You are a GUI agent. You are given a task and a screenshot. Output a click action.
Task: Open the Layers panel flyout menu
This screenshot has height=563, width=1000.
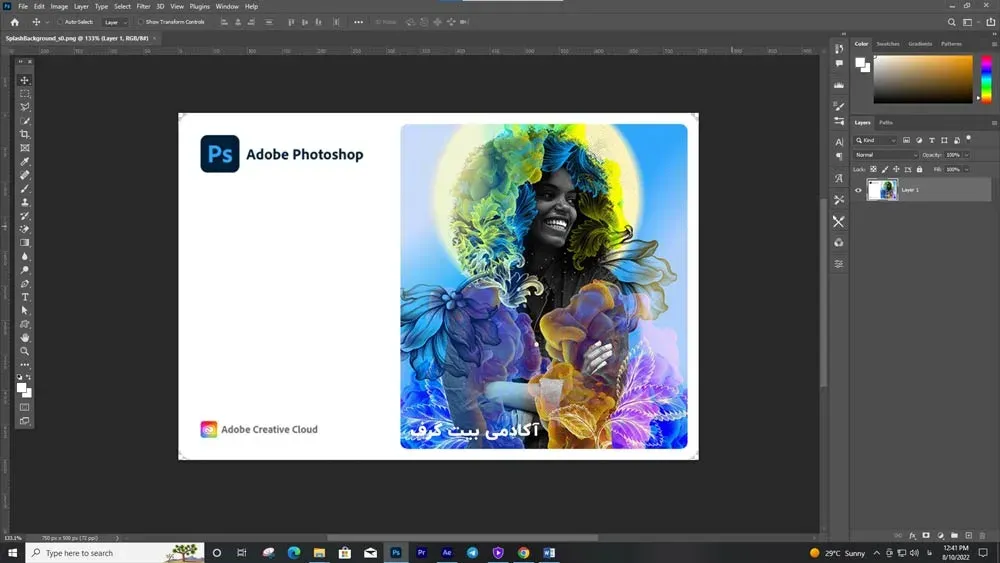[x=994, y=122]
